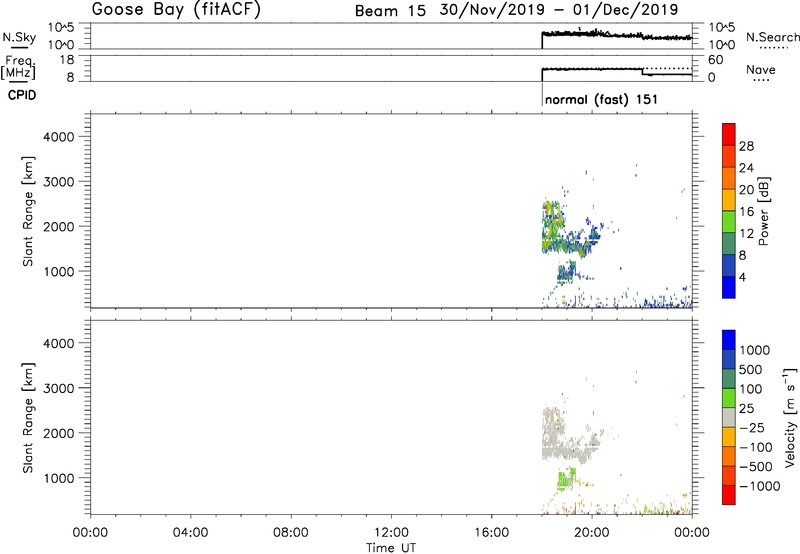Image resolution: width=800 pixels, height=554 pixels.
Task: Click the '500' Velocity colorbar value
Action: point(751,370)
